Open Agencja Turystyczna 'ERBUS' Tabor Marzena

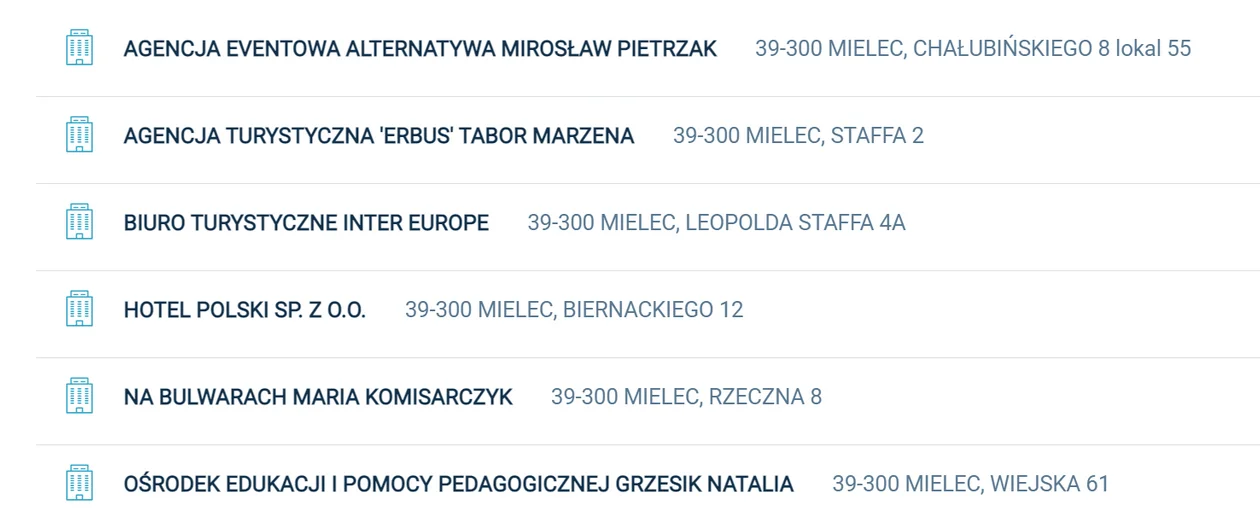[379, 135]
